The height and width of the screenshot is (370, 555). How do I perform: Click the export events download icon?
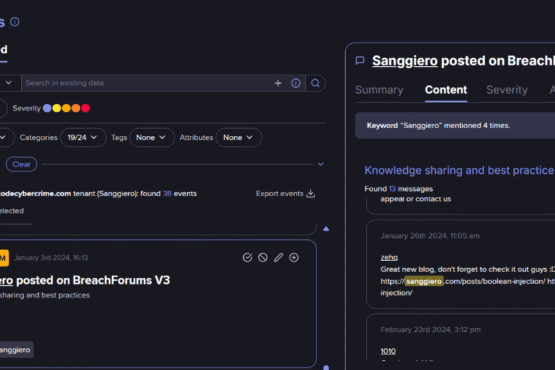tap(310, 194)
